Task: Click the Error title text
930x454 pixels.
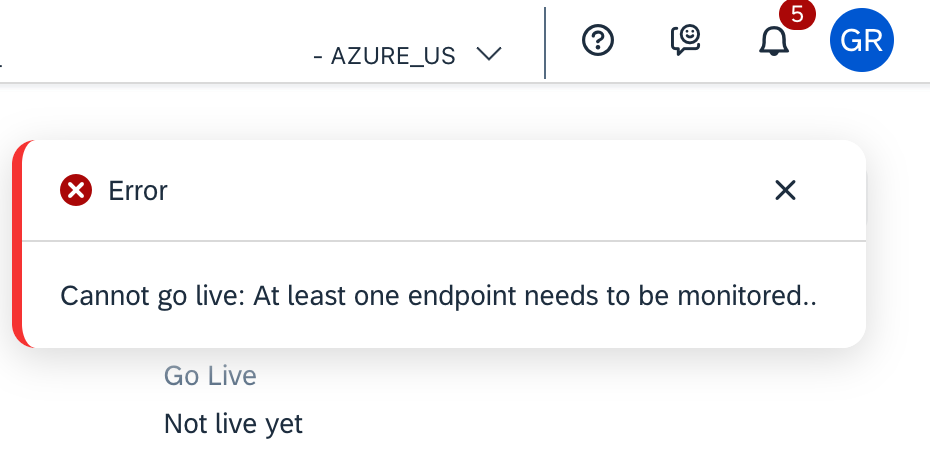Action: (x=138, y=191)
